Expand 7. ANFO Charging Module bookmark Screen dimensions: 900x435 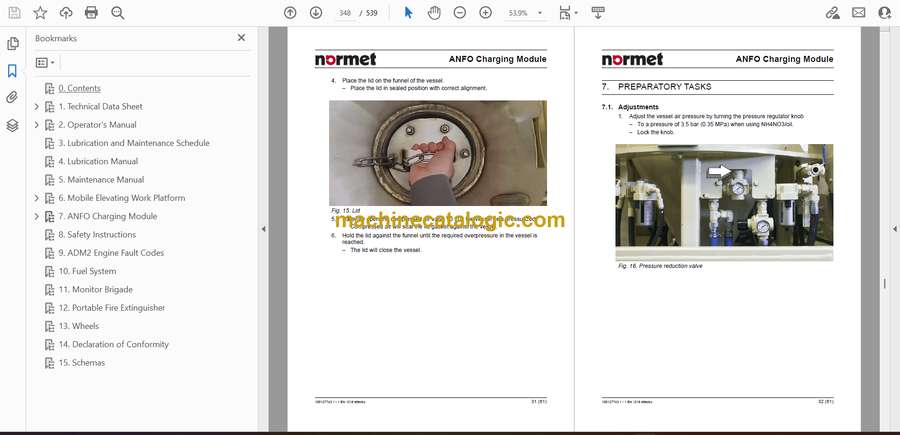click(37, 216)
